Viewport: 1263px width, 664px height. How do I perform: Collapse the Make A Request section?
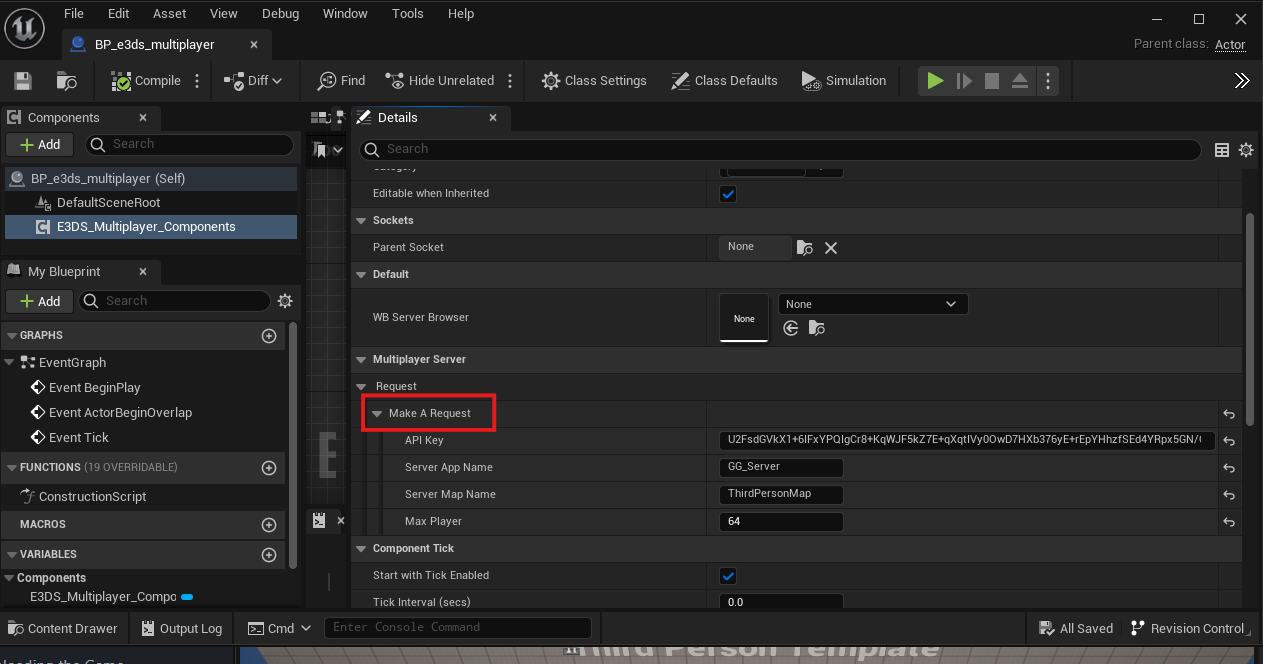click(377, 413)
